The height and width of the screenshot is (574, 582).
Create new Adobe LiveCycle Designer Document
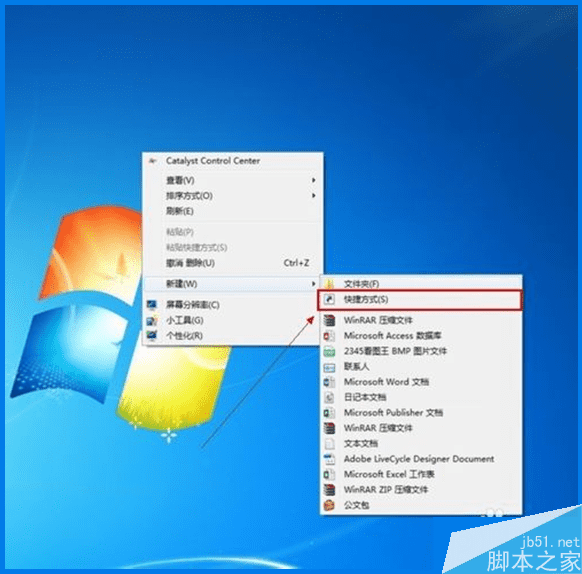(x=421, y=459)
